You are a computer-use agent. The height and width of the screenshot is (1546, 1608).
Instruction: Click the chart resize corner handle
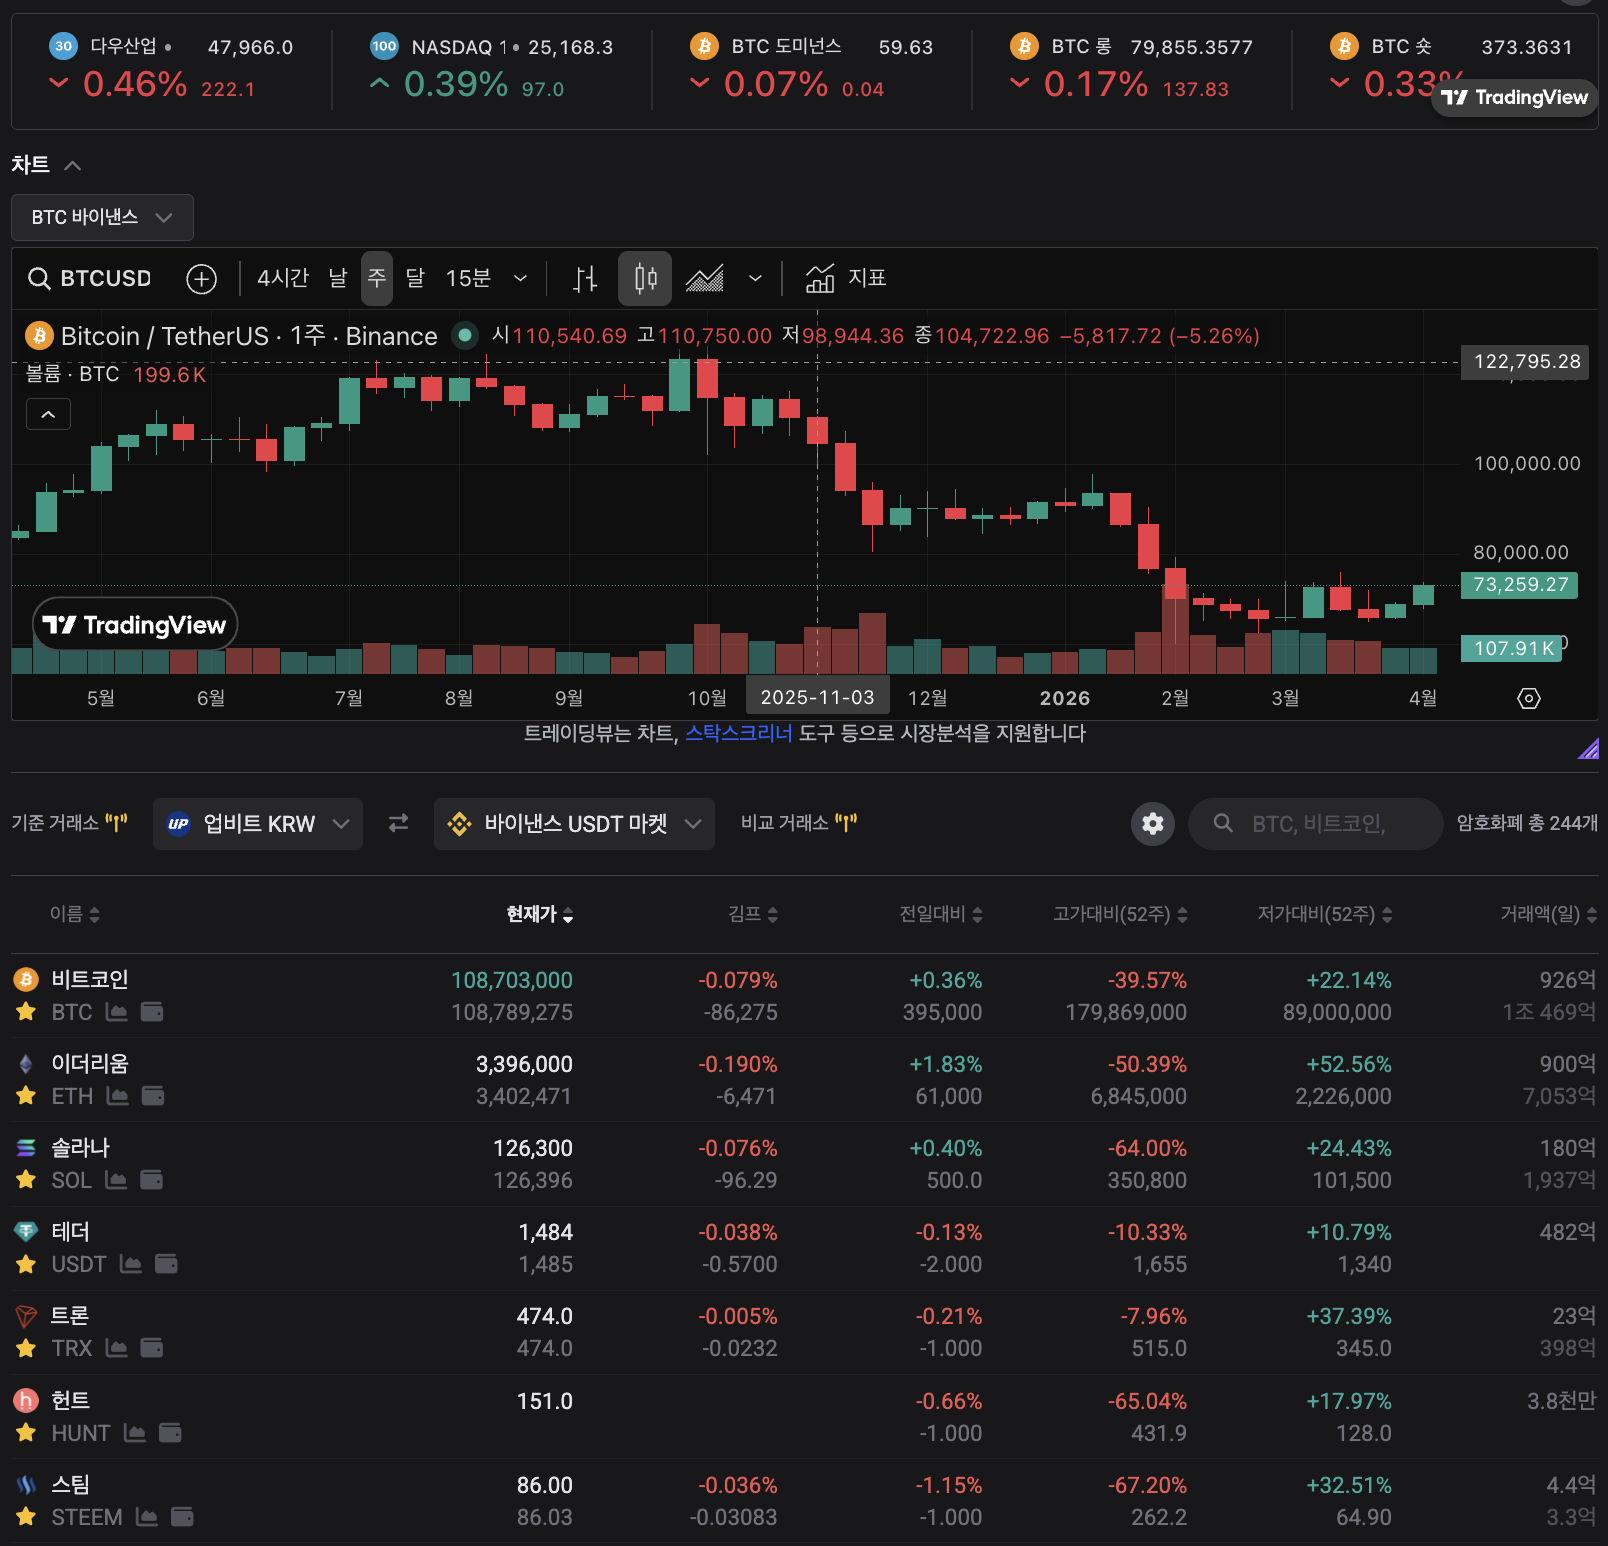click(x=1588, y=748)
